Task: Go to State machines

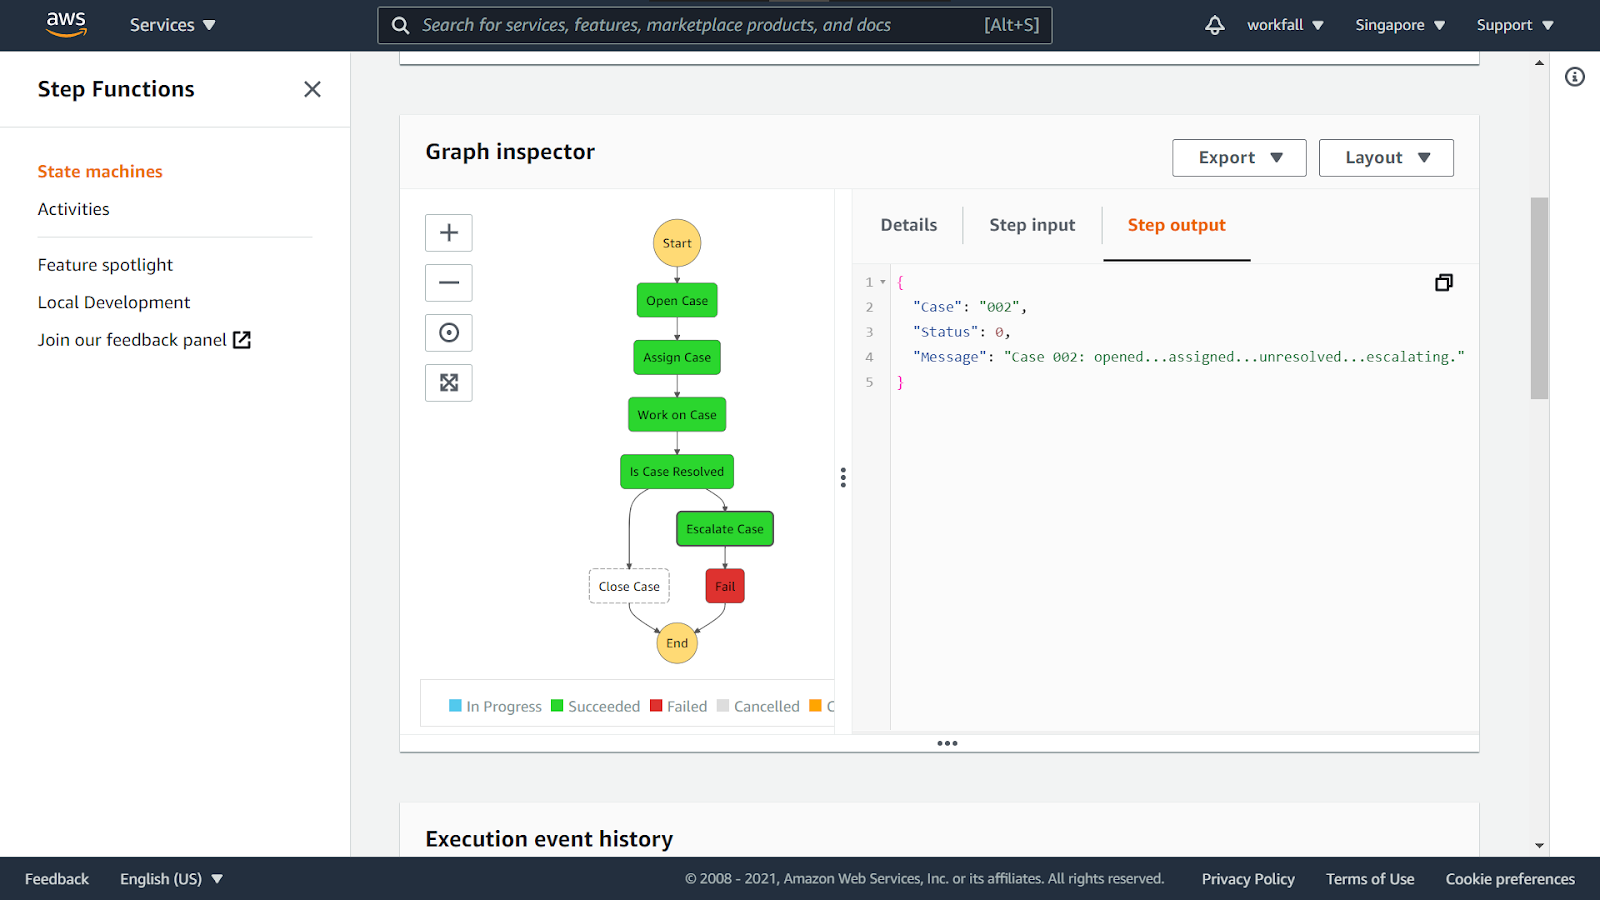Action: pos(100,171)
